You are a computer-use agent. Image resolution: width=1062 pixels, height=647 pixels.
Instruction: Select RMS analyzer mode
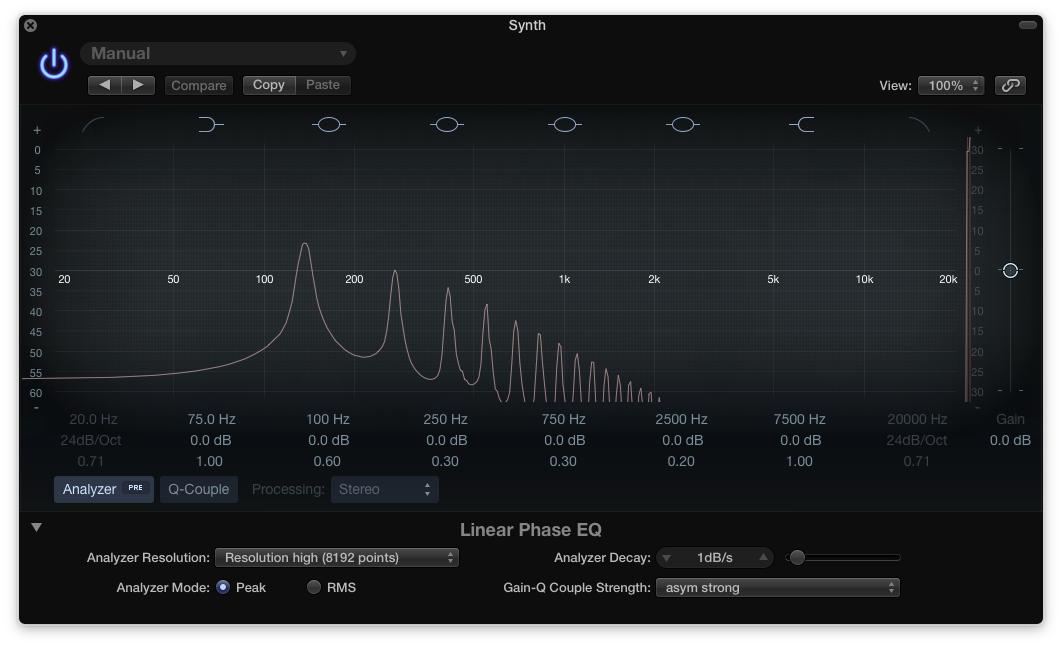[x=314, y=588]
